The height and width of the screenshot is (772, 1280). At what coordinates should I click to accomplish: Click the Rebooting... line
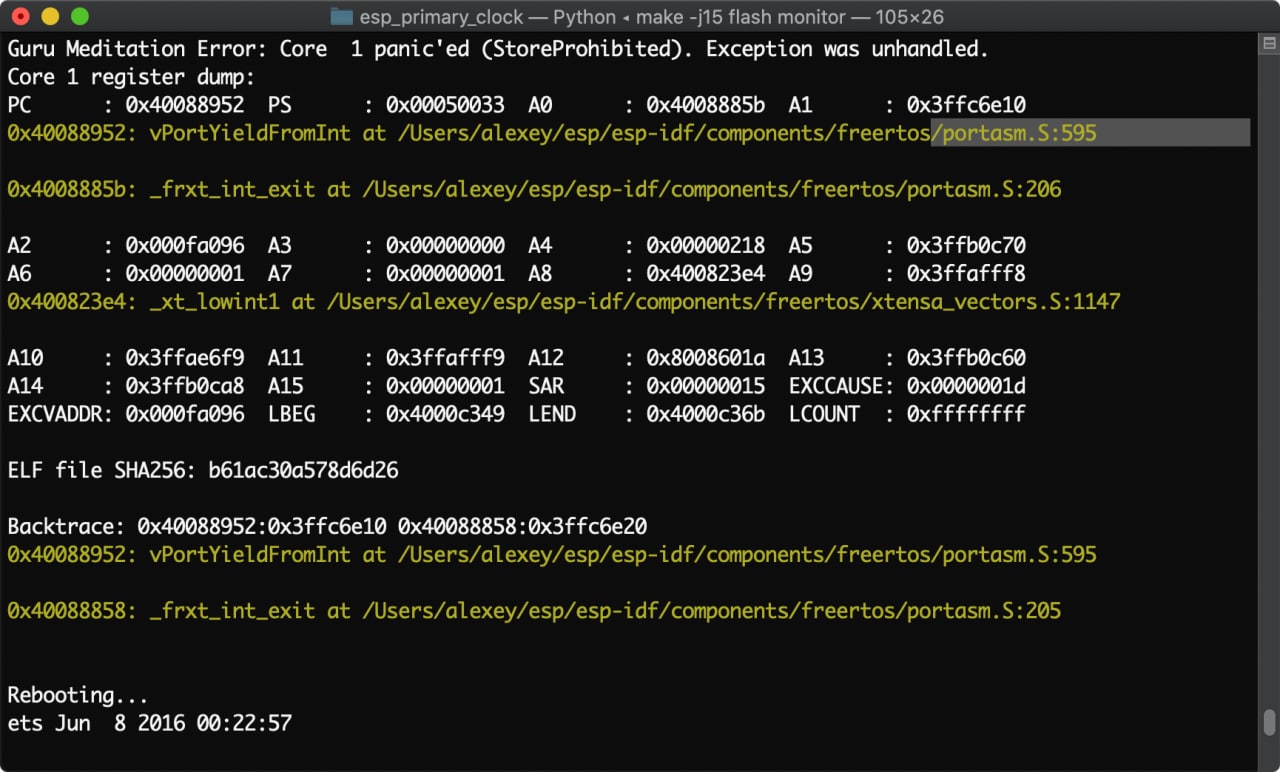click(x=78, y=695)
